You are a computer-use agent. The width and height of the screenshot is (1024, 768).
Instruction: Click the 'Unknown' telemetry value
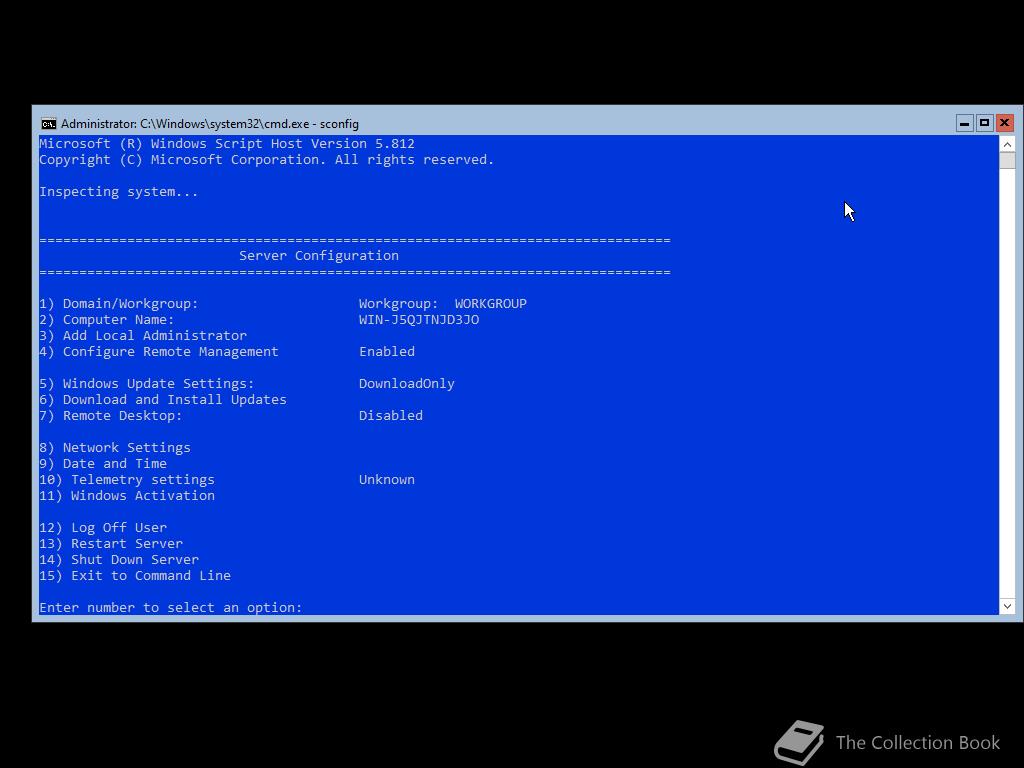click(x=387, y=480)
